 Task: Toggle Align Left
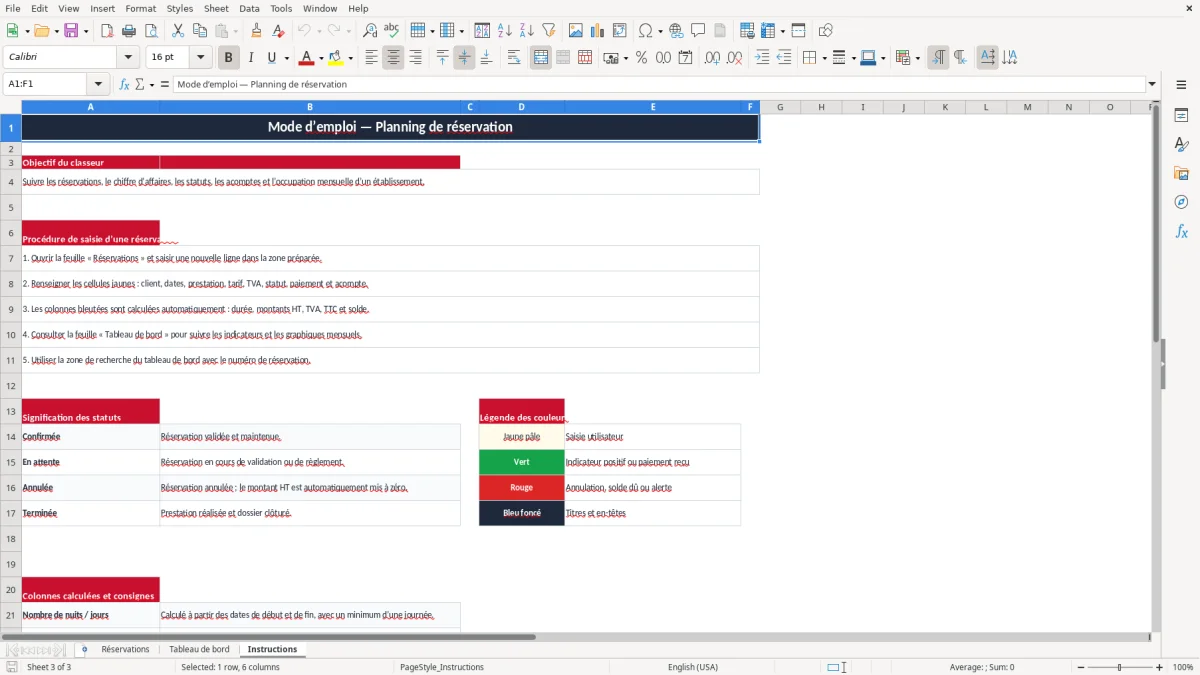[371, 58]
